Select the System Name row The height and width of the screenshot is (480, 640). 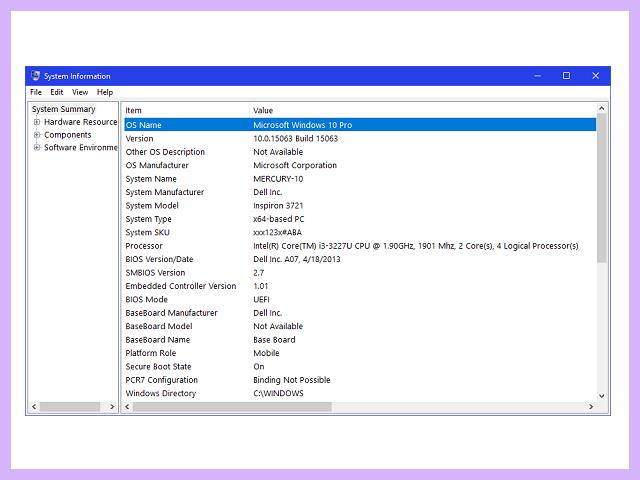tap(360, 179)
